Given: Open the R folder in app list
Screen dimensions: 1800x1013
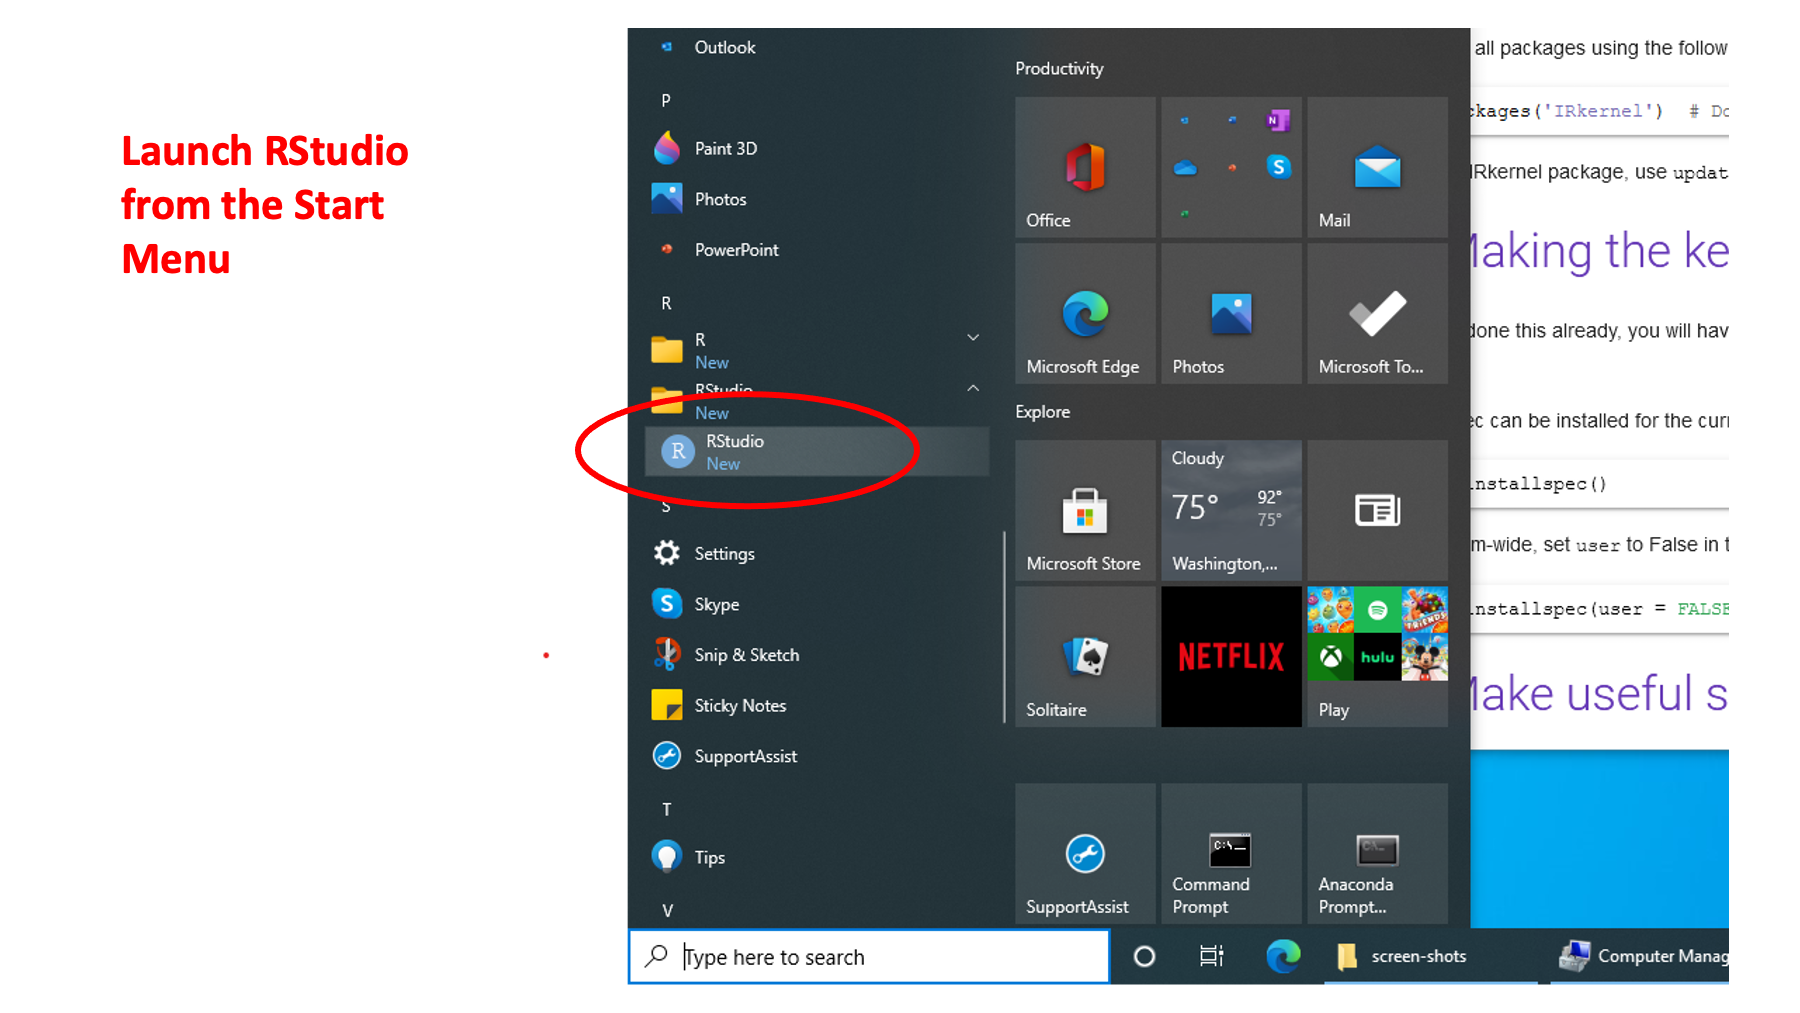Looking at the screenshot, I should pyautogui.click(x=815, y=350).
